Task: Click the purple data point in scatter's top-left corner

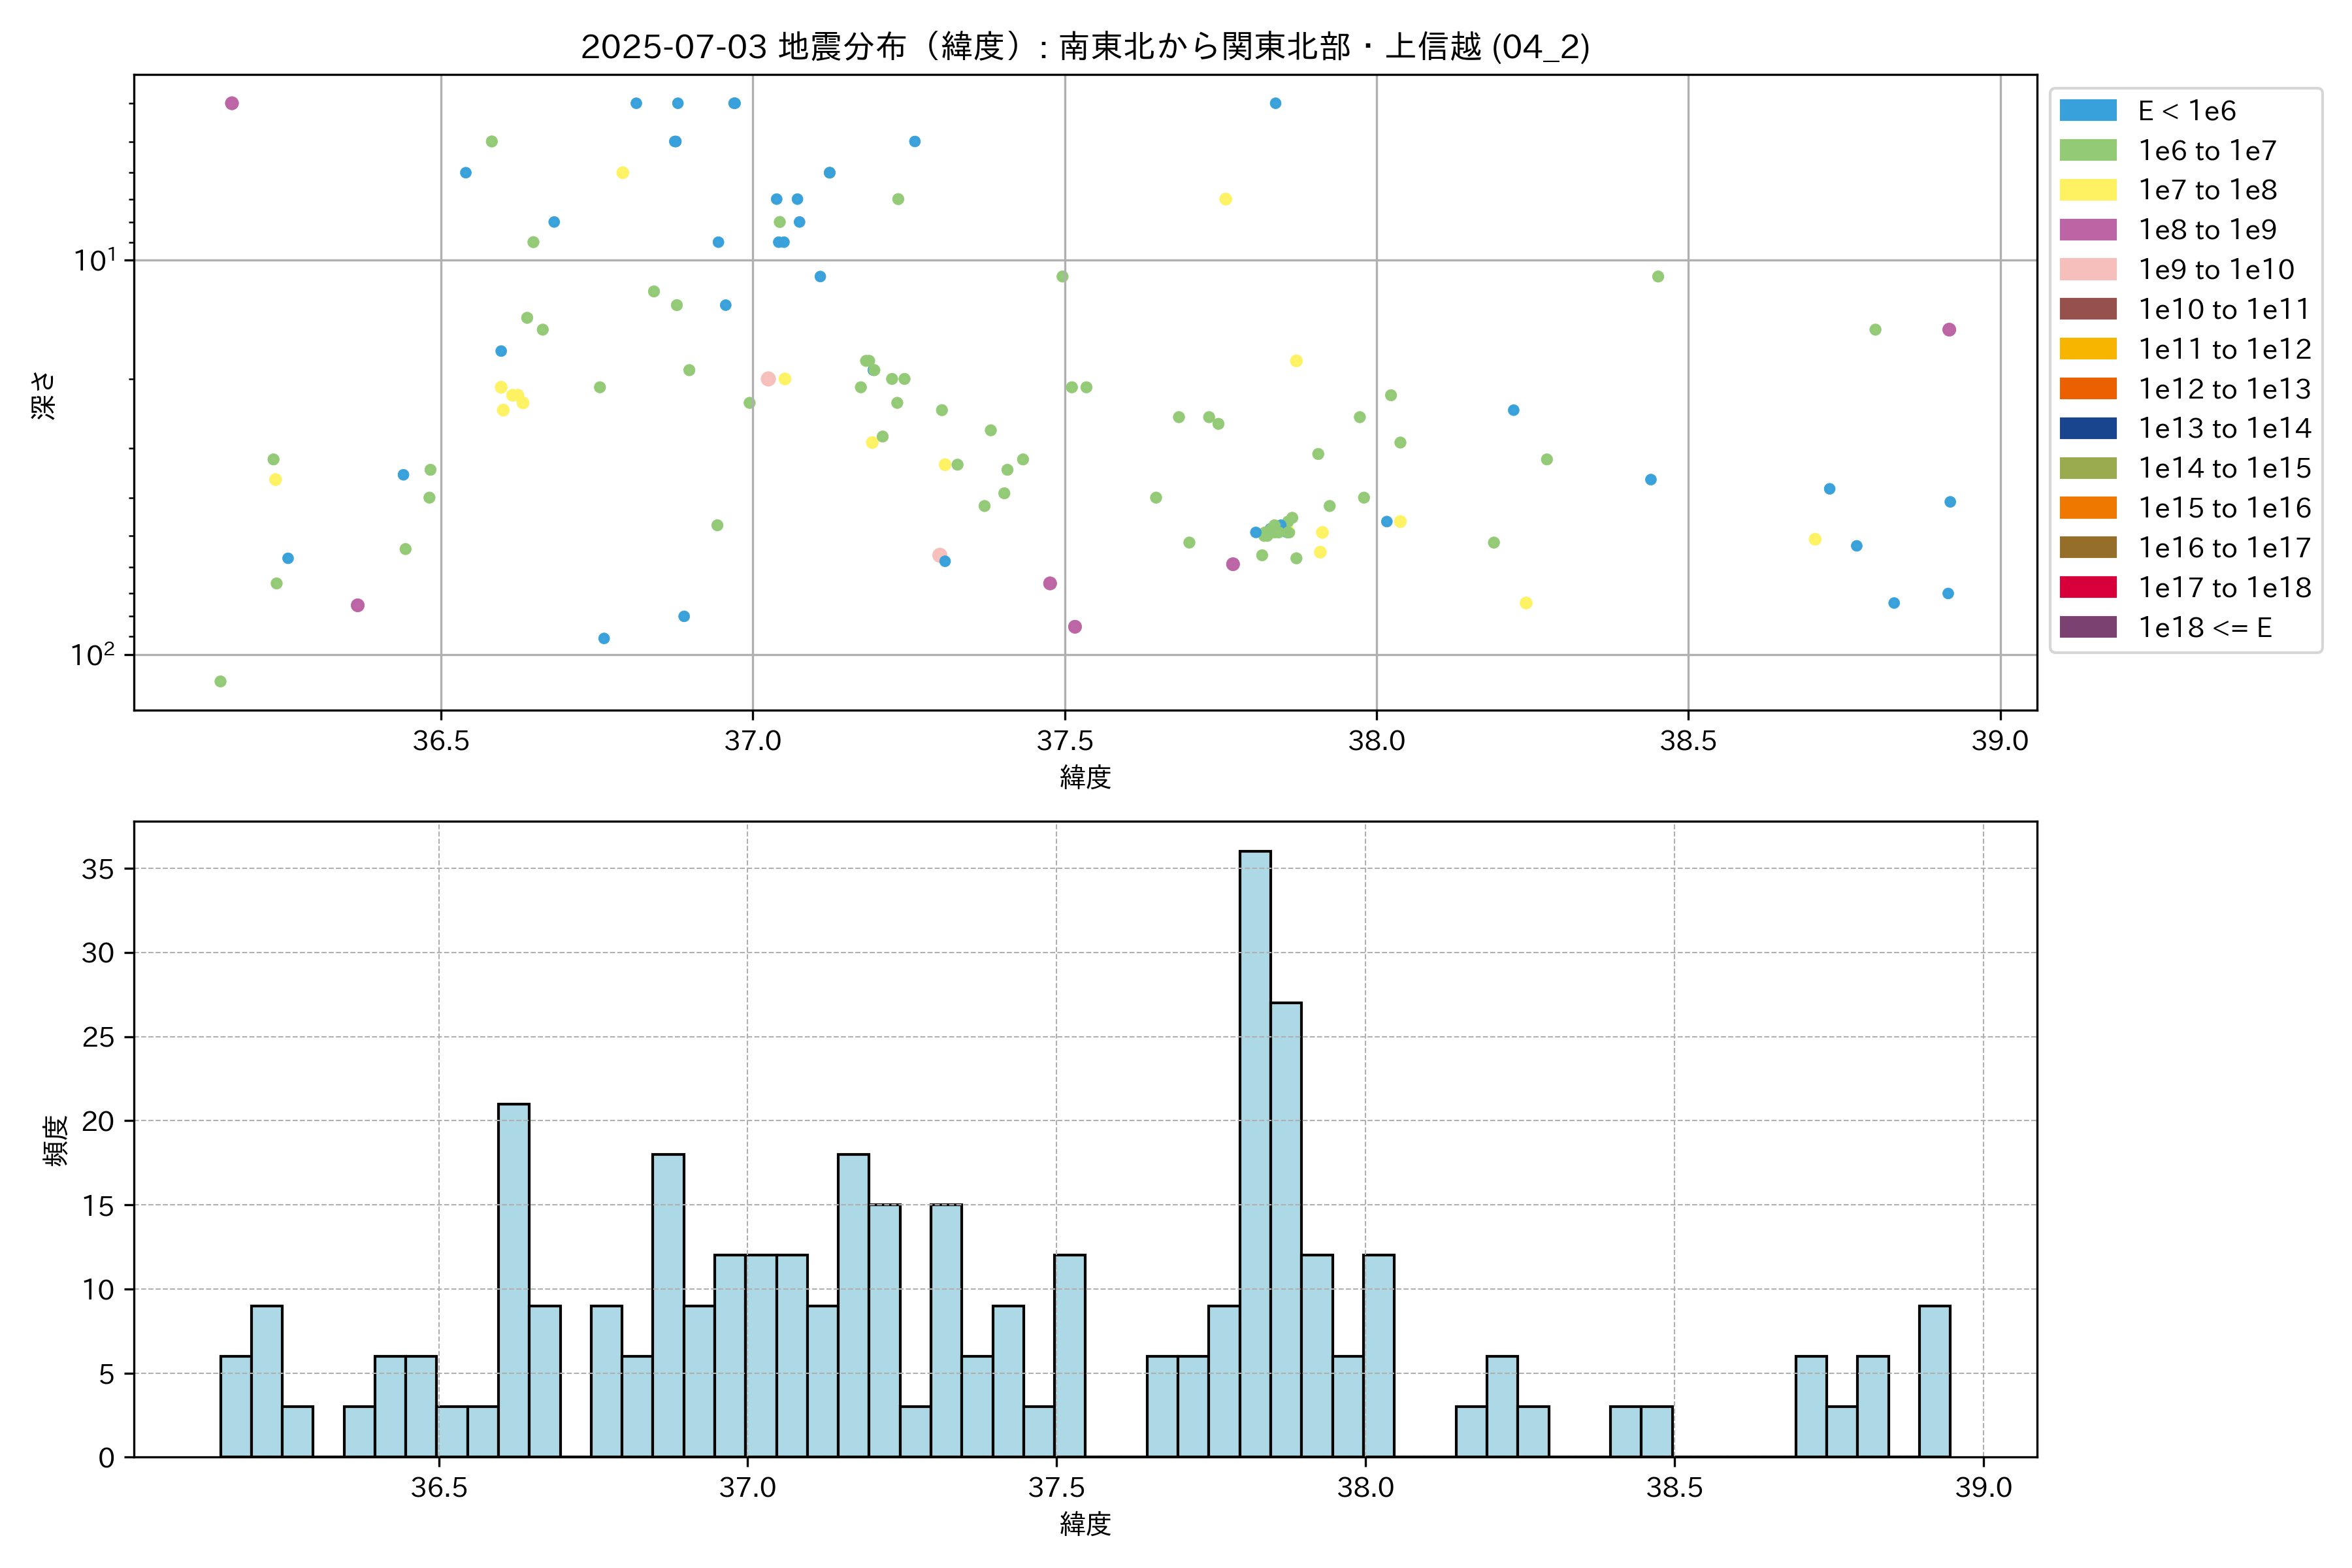Action: point(232,103)
